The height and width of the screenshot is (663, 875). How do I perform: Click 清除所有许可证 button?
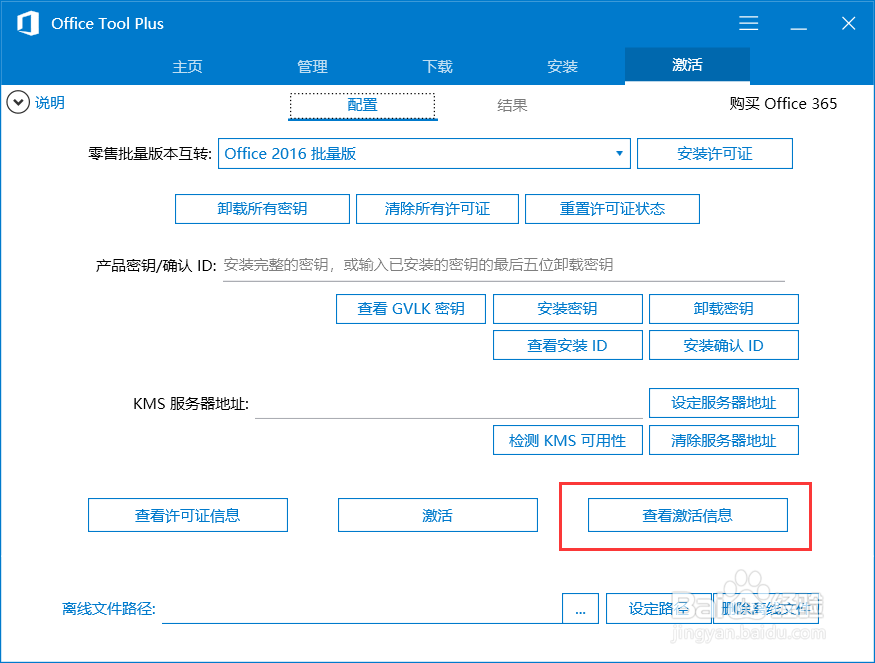(x=438, y=209)
